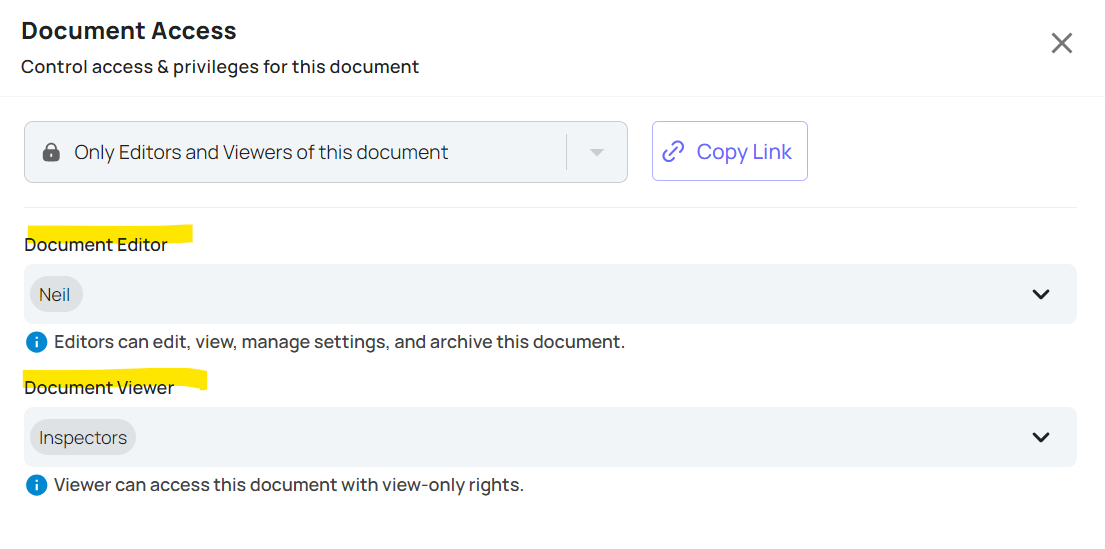The image size is (1105, 549).
Task: Click the chain link icon beside Copy Link
Action: 674,152
